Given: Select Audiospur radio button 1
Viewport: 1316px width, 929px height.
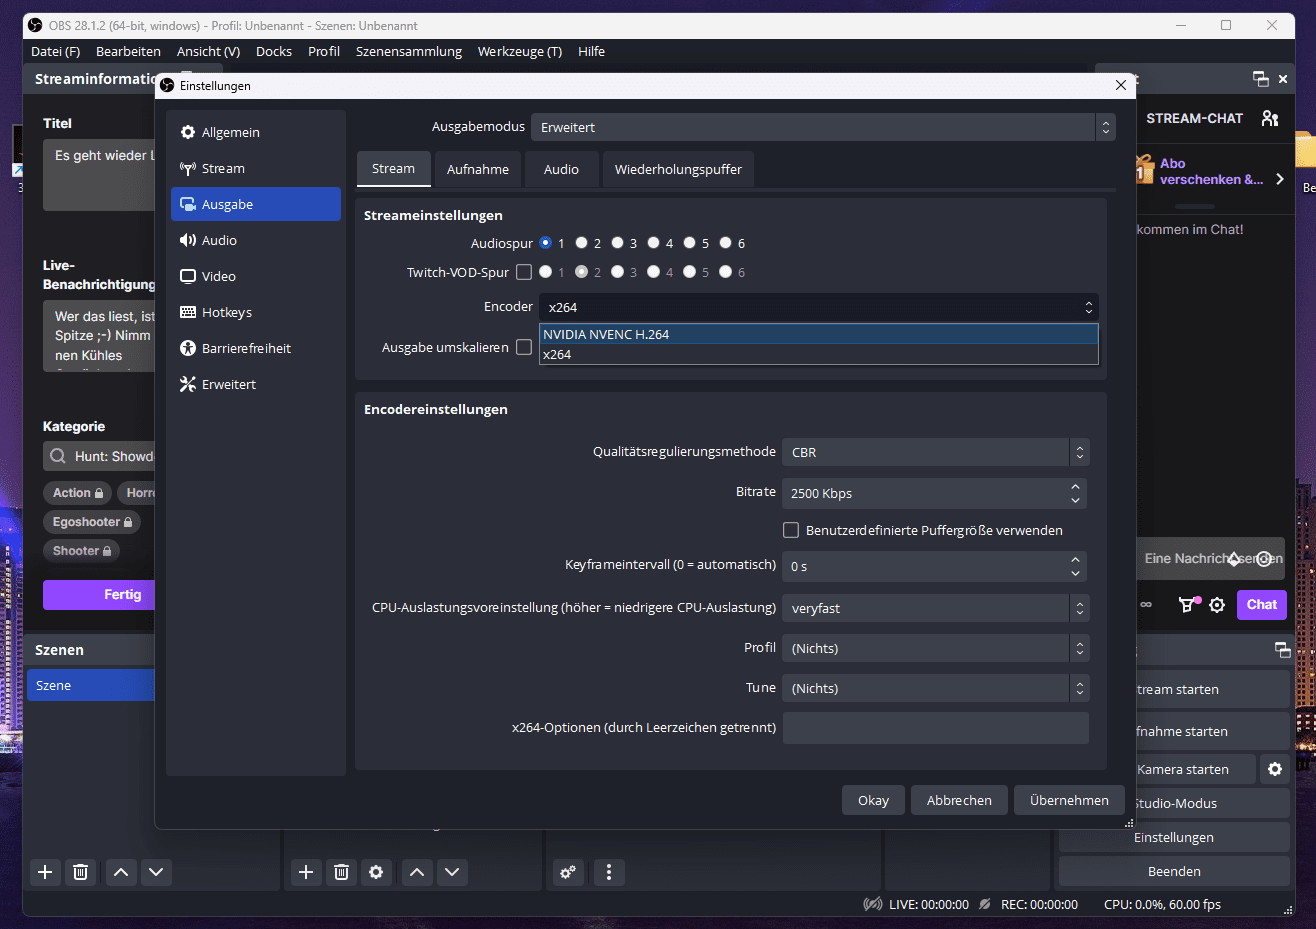Looking at the screenshot, I should (545, 243).
